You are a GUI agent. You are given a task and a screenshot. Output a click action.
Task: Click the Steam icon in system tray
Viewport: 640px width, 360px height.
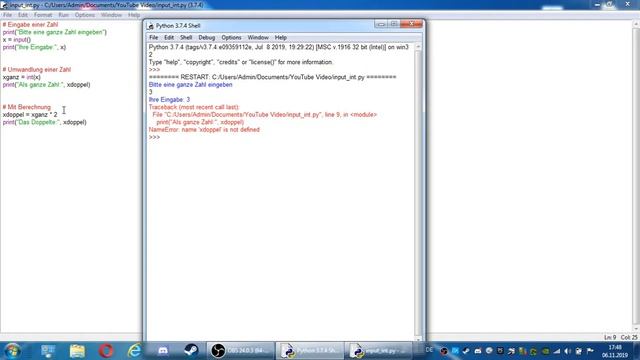point(466,351)
